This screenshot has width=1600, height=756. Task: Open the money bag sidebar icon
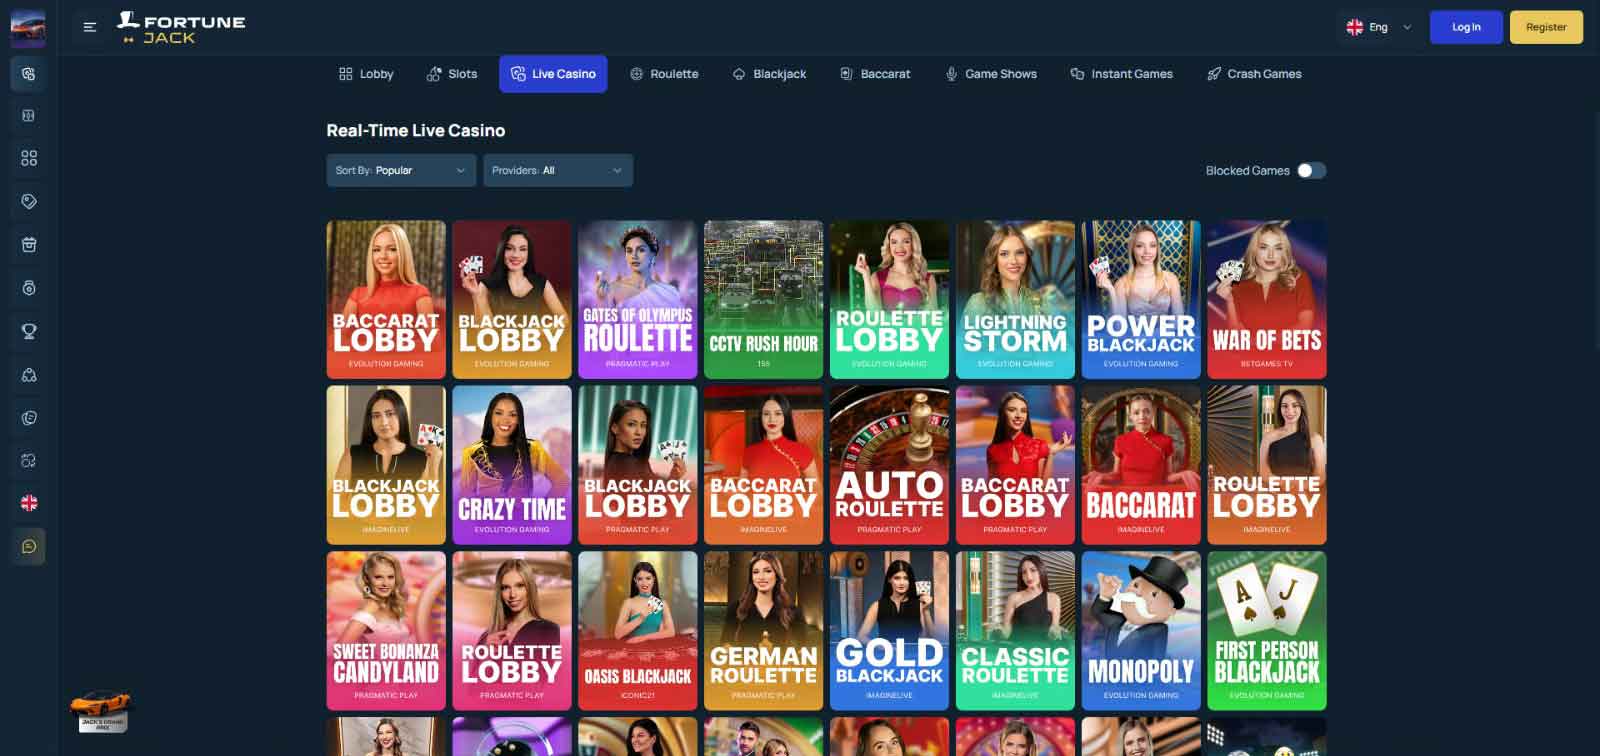[28, 288]
